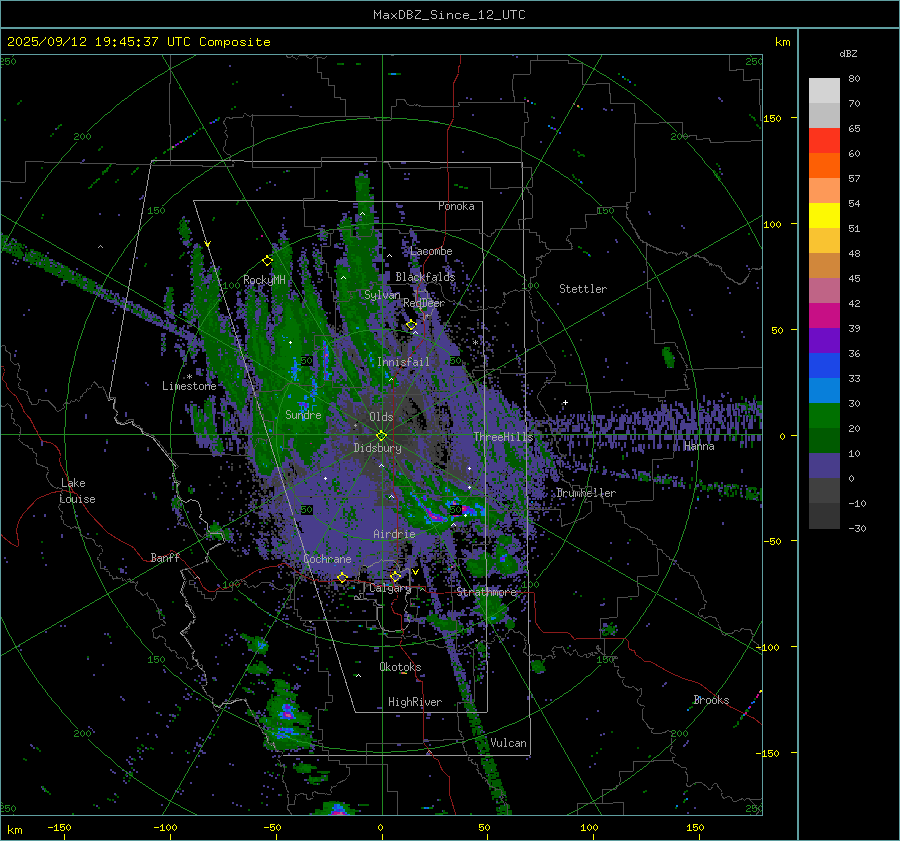Click the asterisk marker above Limestone label
Screen dimensions: 900x841
(x=190, y=377)
